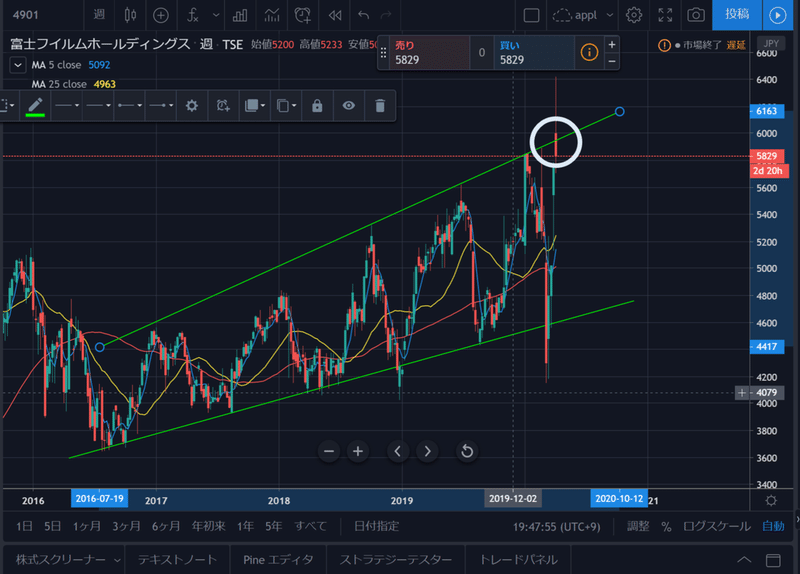
Task: Open the right line-end arrow dropdown
Action: [x=161, y=106]
